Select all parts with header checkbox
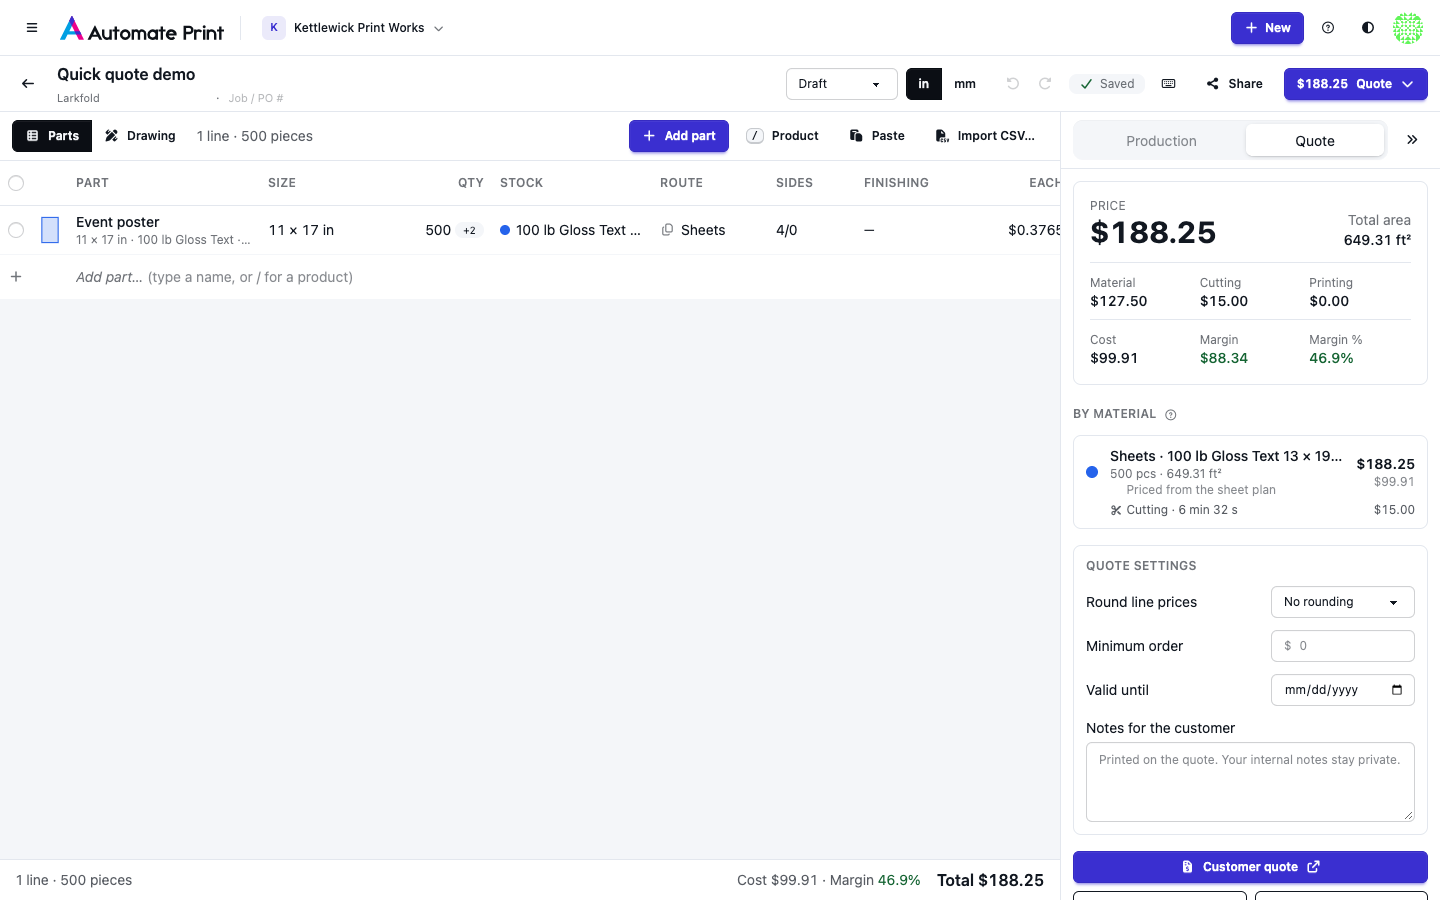This screenshot has width=1440, height=900. [16, 183]
